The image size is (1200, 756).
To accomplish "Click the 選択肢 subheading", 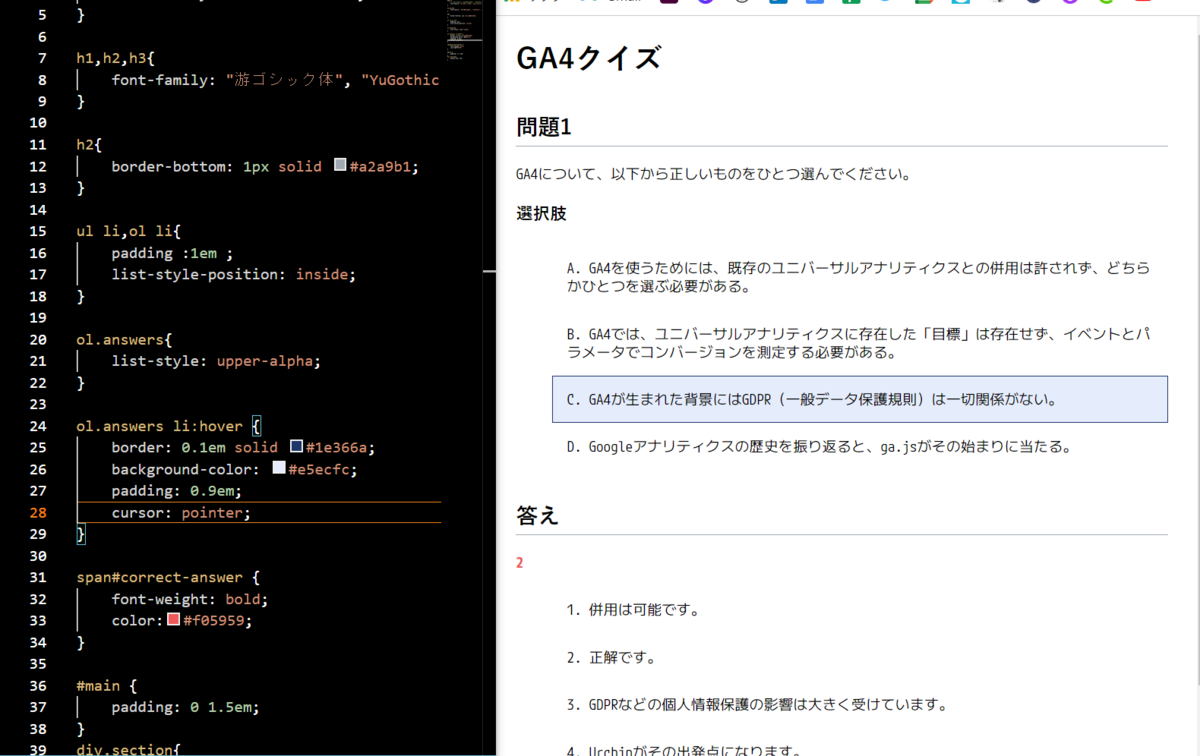I will [x=542, y=213].
